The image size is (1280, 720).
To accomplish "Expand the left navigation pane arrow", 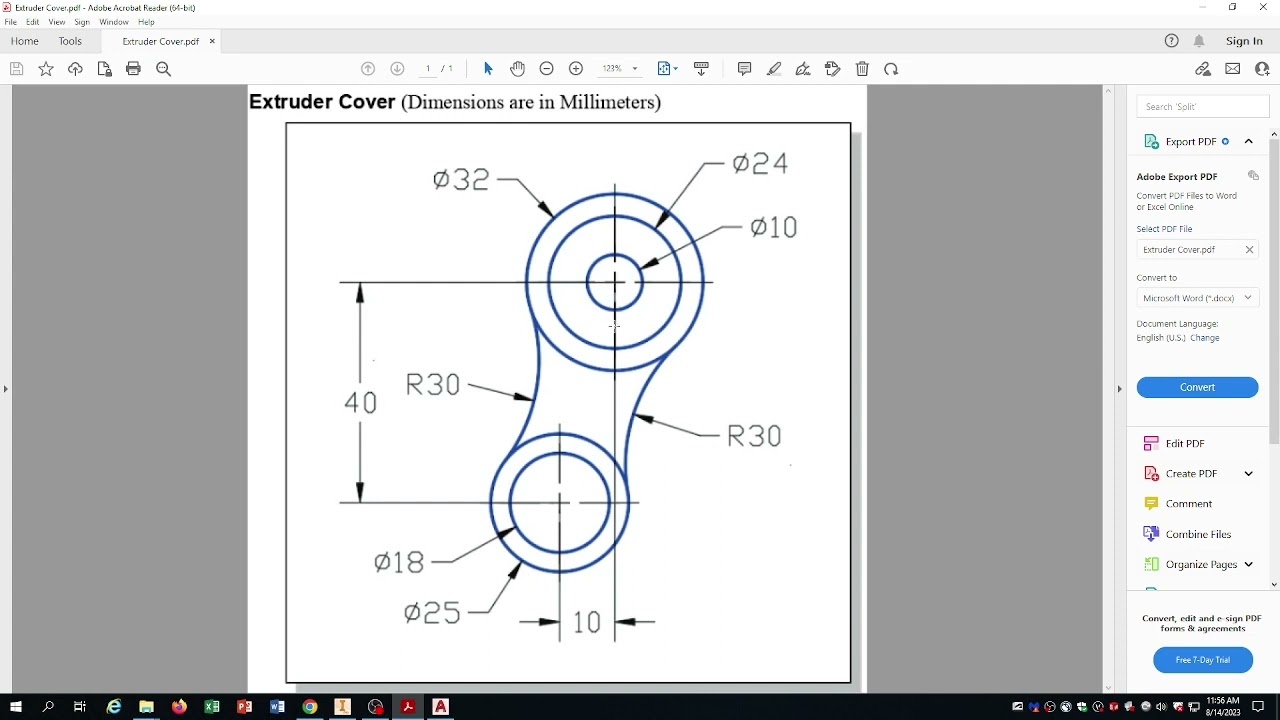I will click(5, 389).
